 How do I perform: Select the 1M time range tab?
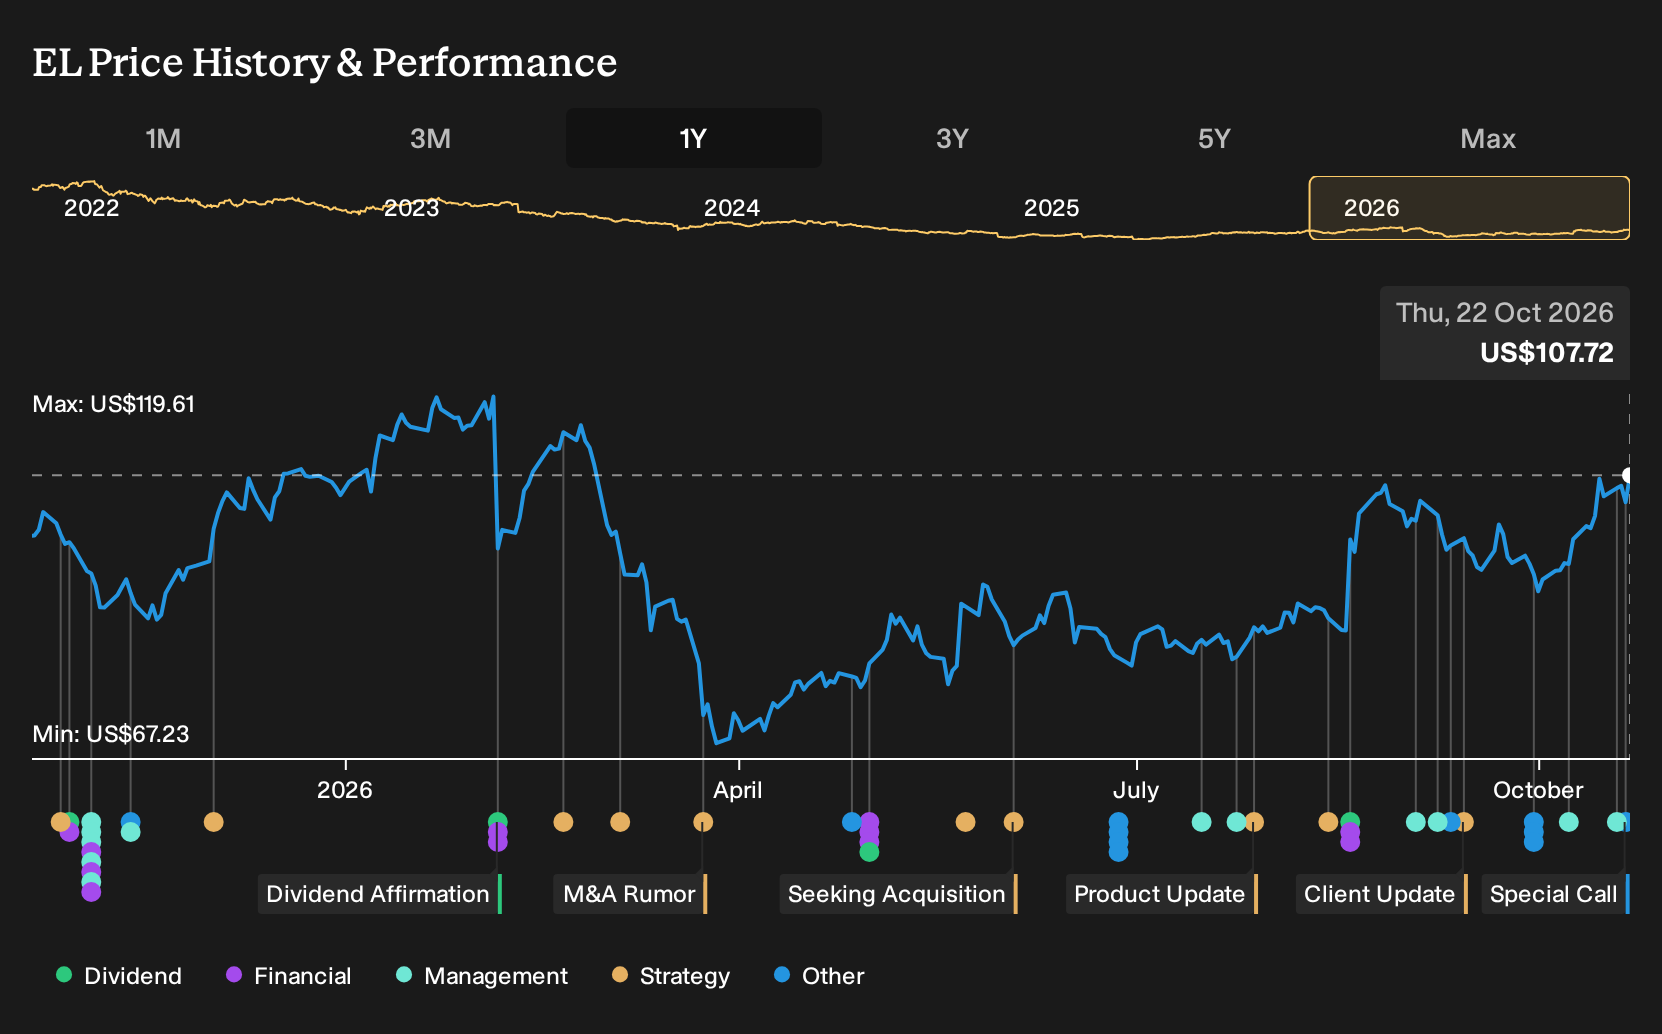(x=163, y=138)
